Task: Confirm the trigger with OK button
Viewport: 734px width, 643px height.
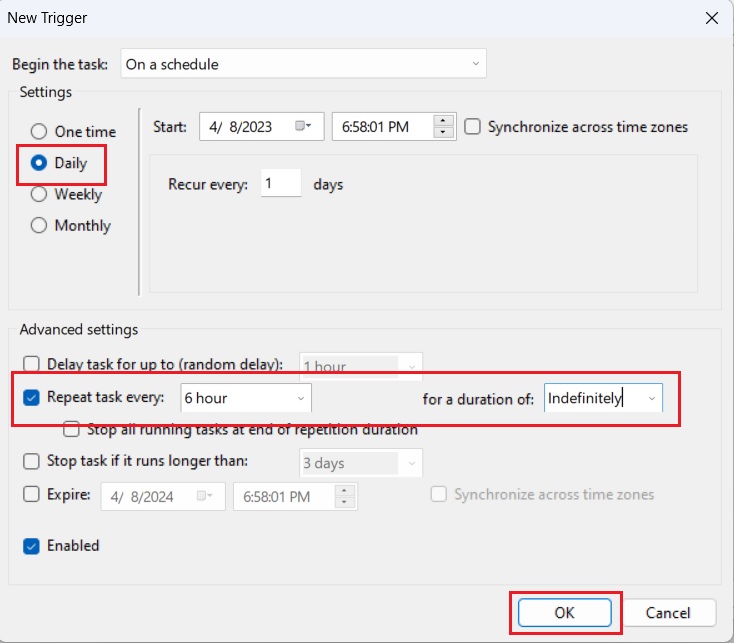Action: pyautogui.click(x=565, y=613)
